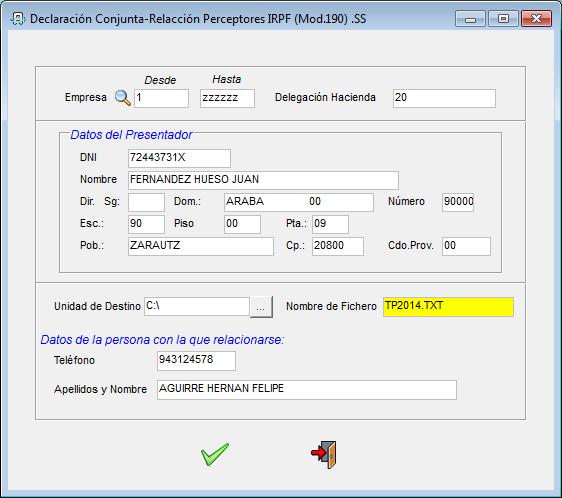Click the exit door icon
Image resolution: width=562 pixels, height=498 pixels.
tap(324, 455)
